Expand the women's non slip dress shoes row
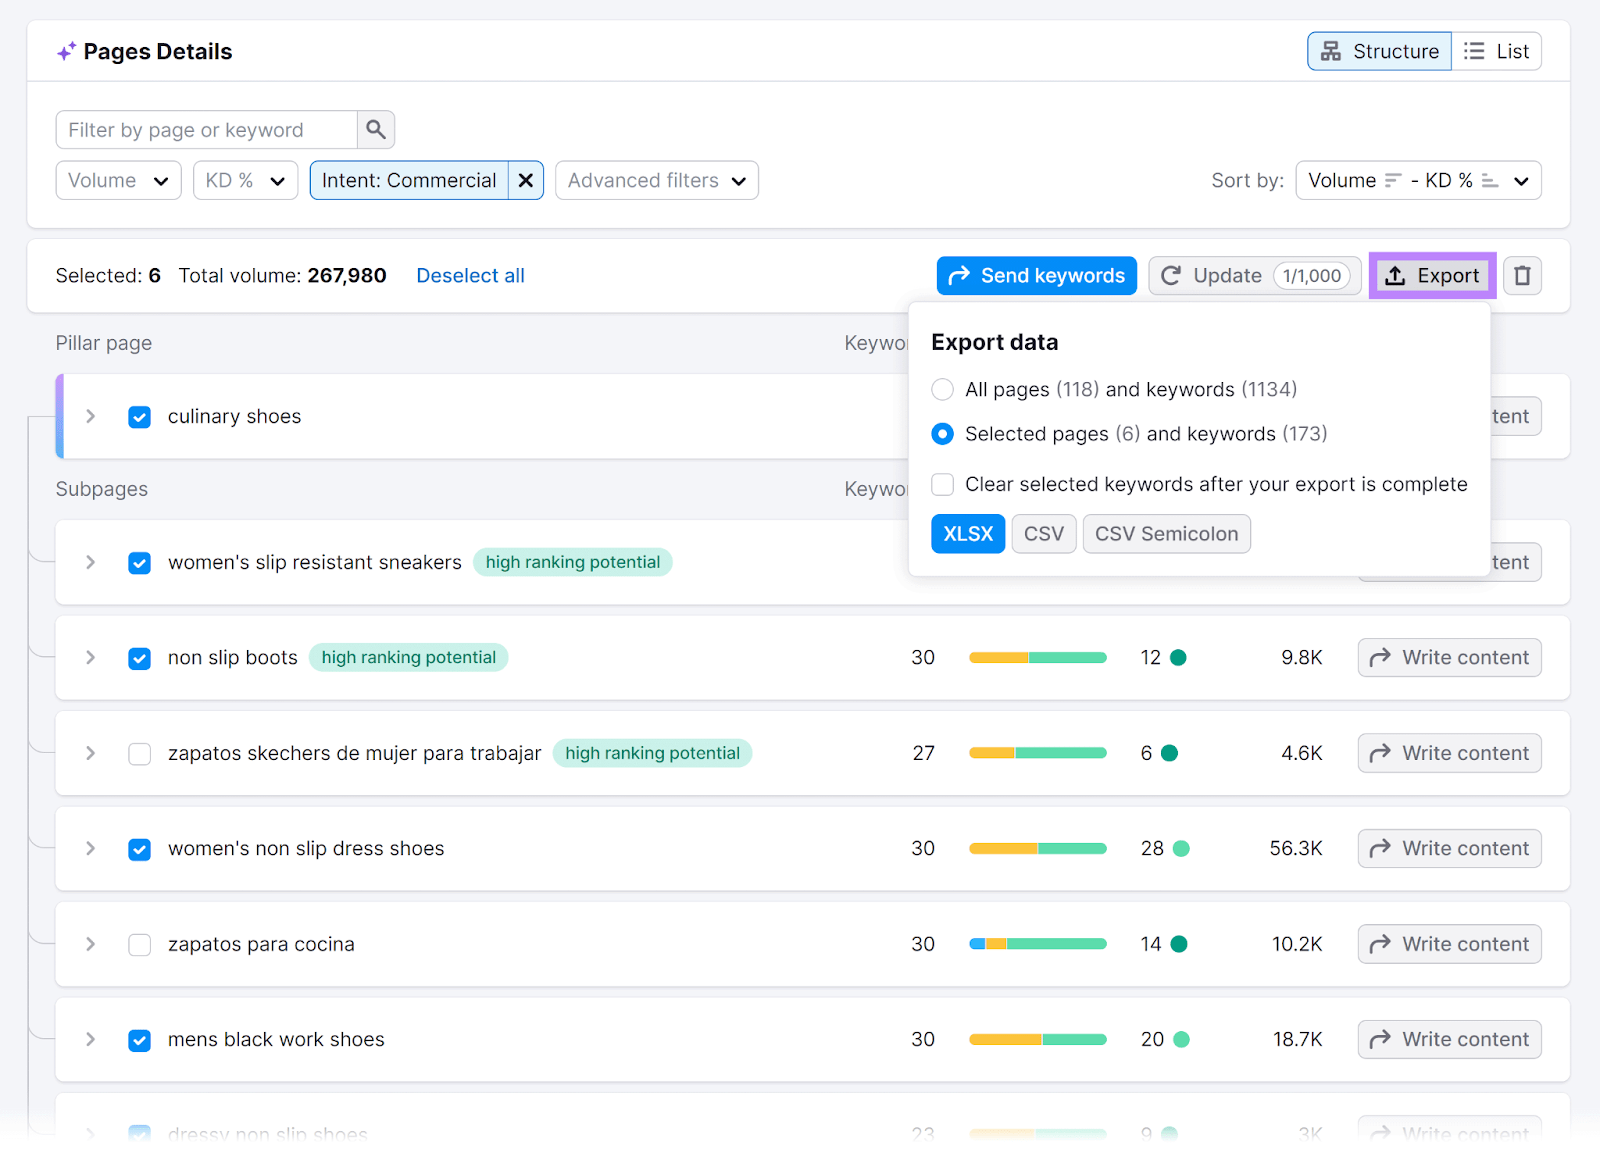The width and height of the screenshot is (1600, 1149). click(91, 849)
